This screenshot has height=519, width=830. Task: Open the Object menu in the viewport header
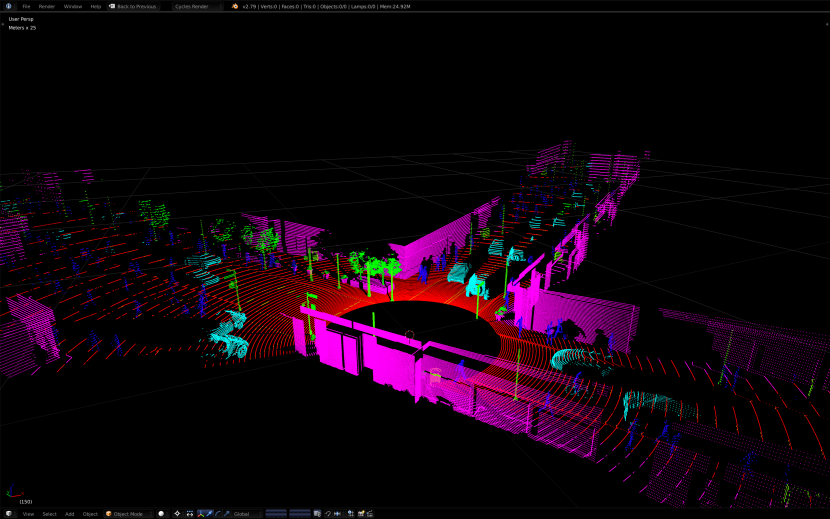90,514
